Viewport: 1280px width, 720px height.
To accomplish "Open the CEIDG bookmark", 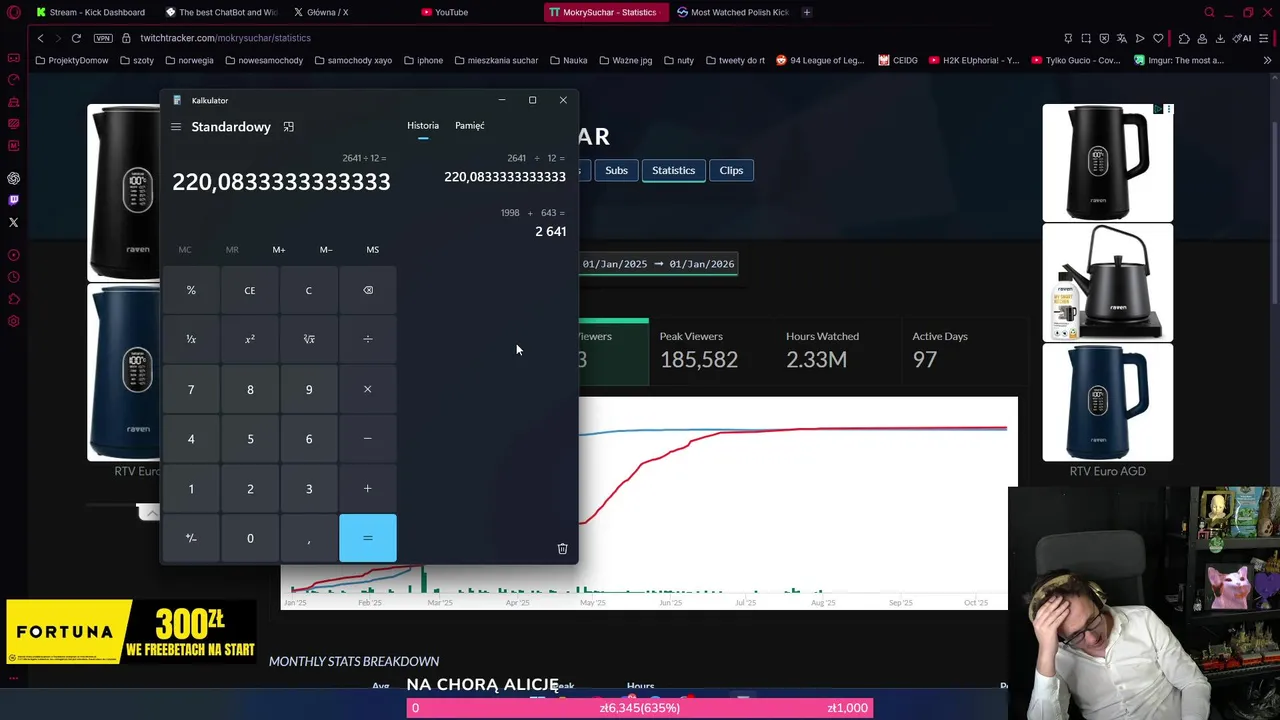I will [x=898, y=60].
